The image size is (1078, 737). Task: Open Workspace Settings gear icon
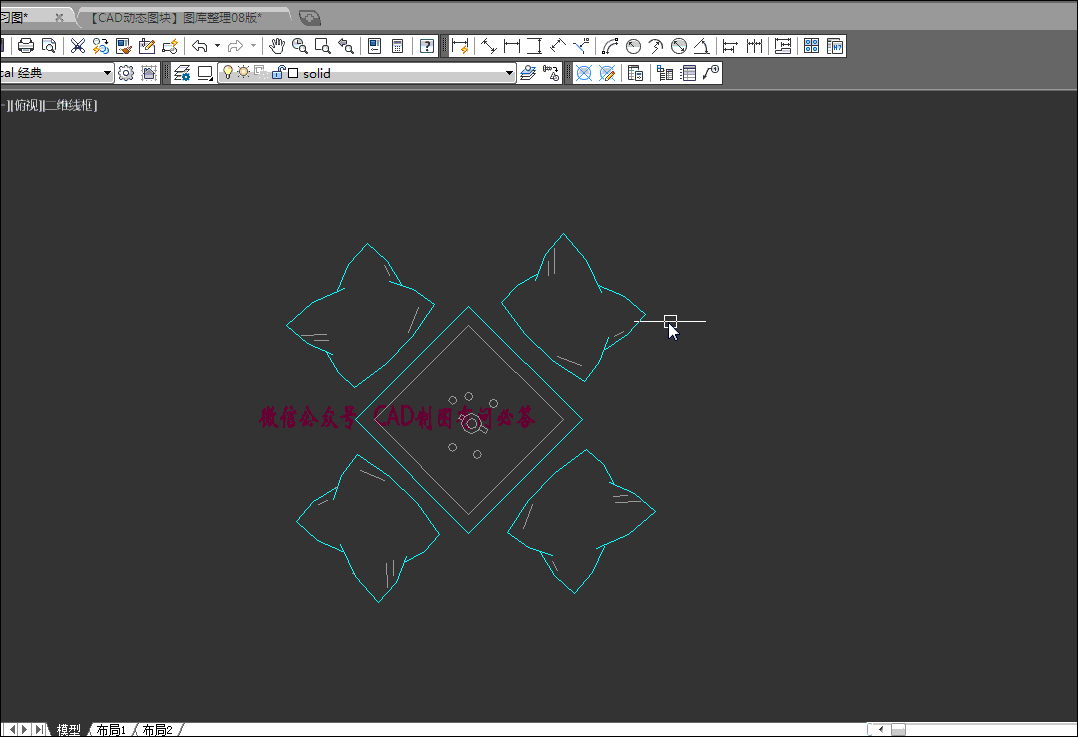[x=126, y=73]
